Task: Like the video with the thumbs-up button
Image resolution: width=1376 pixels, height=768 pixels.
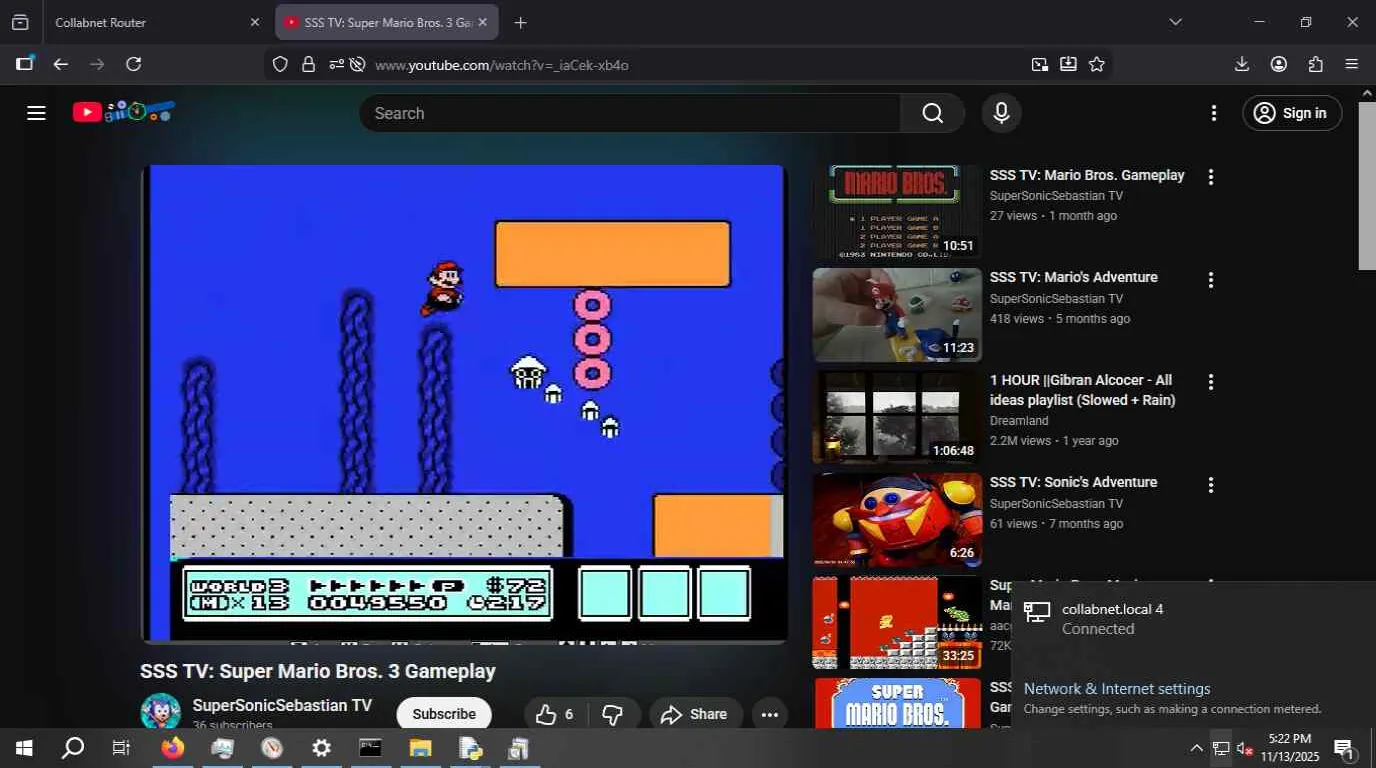Action: (x=555, y=714)
